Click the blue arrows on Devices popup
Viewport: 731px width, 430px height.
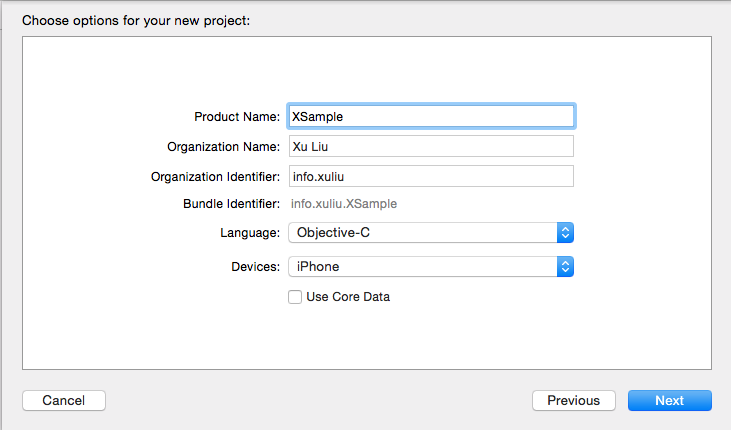(x=565, y=267)
